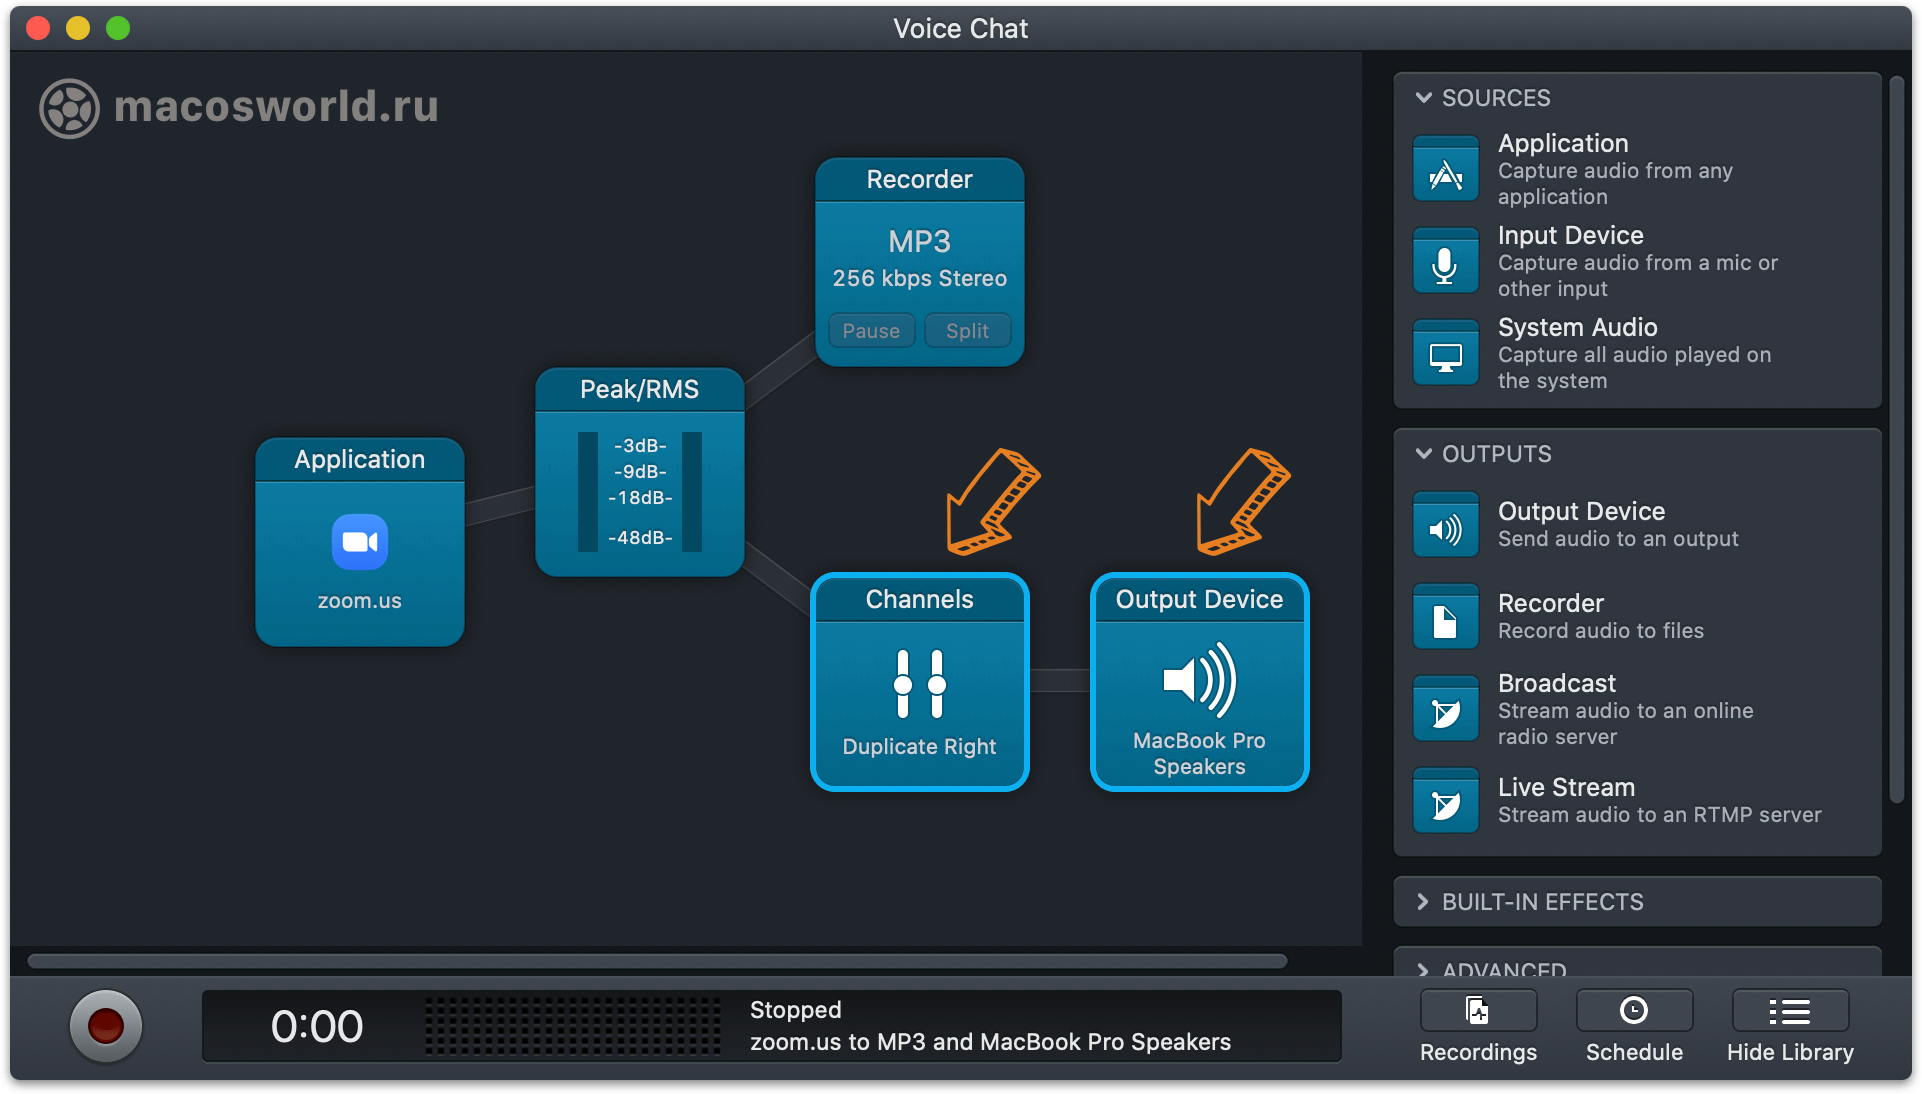Click the Channels sliders icon block
1922x1094 pixels.
pos(919,684)
